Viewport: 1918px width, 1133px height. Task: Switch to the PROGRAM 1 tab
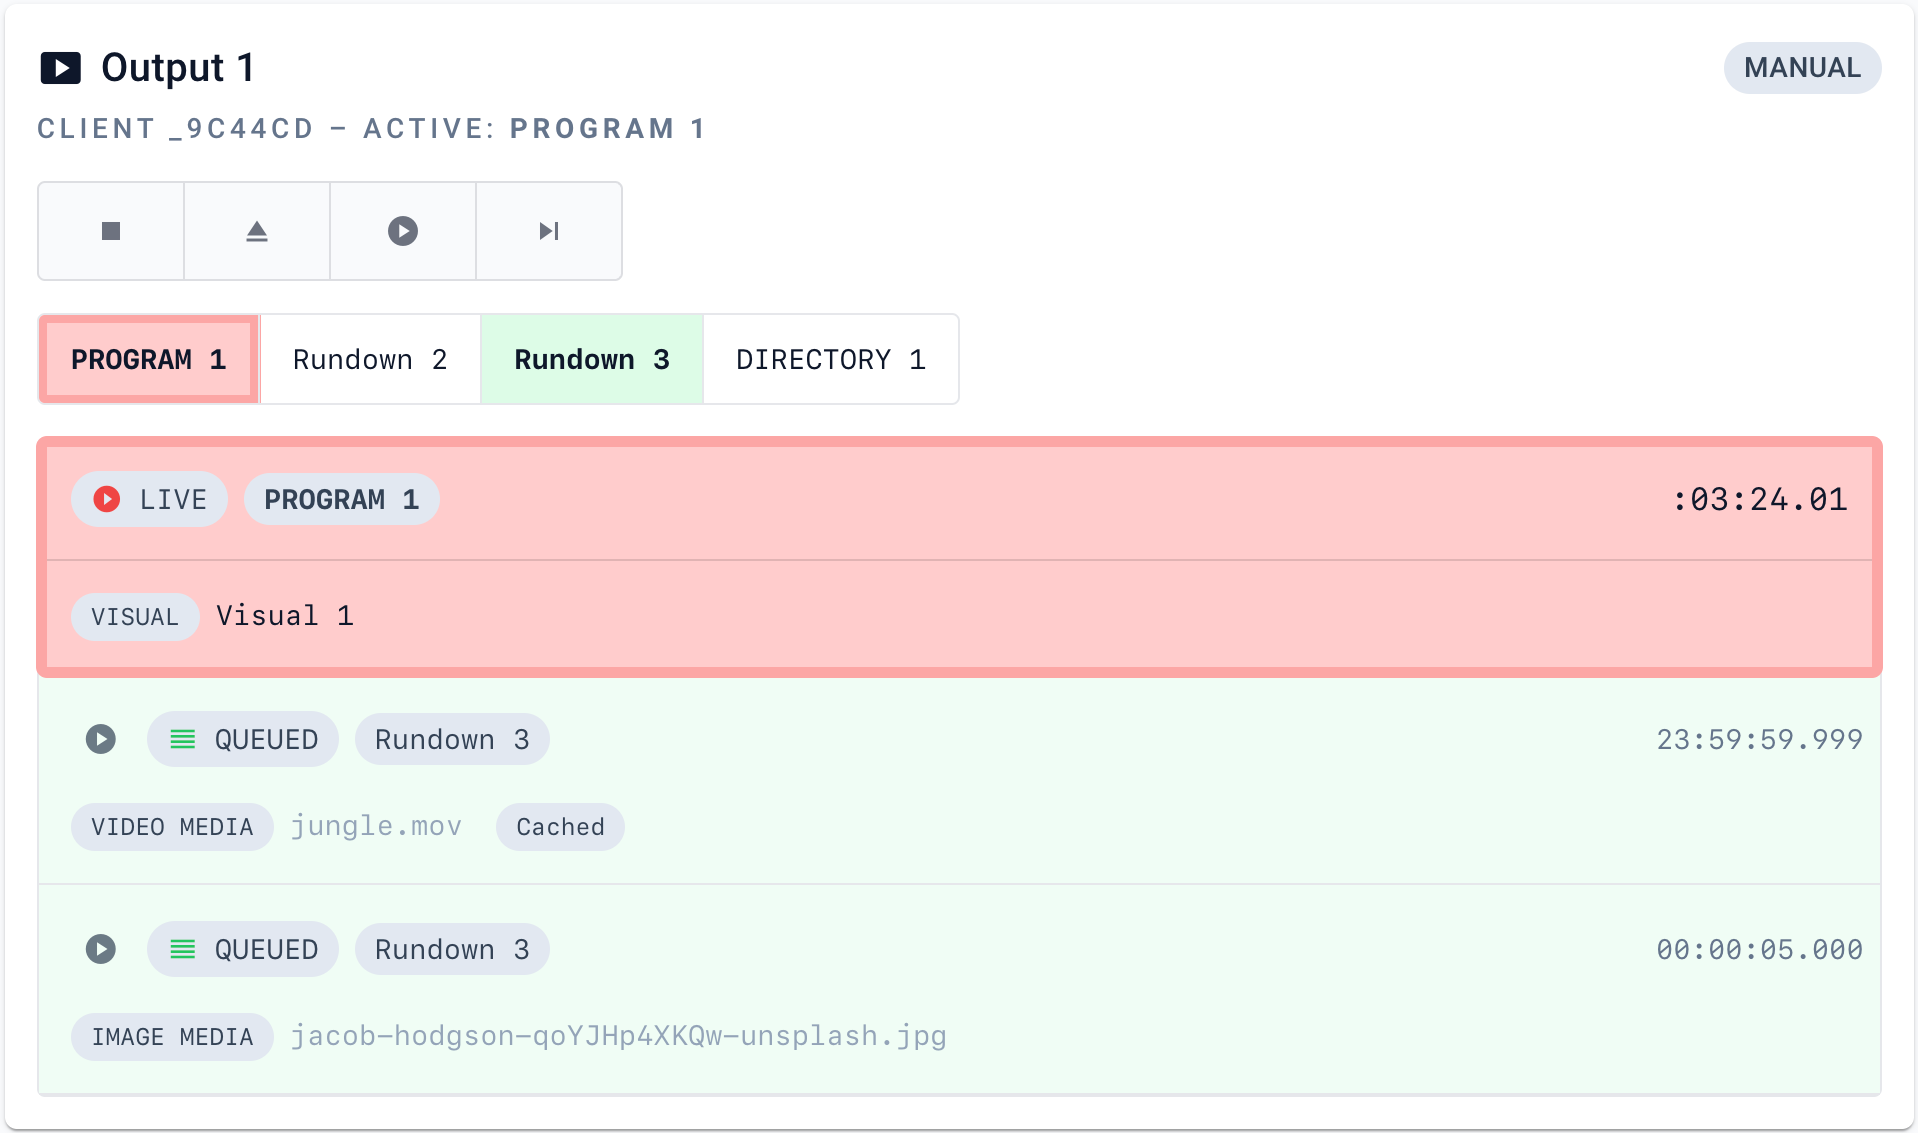tap(149, 359)
